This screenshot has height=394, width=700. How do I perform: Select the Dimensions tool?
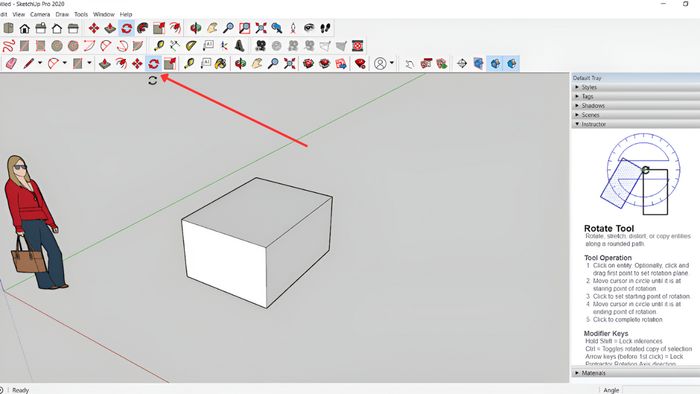(175, 46)
